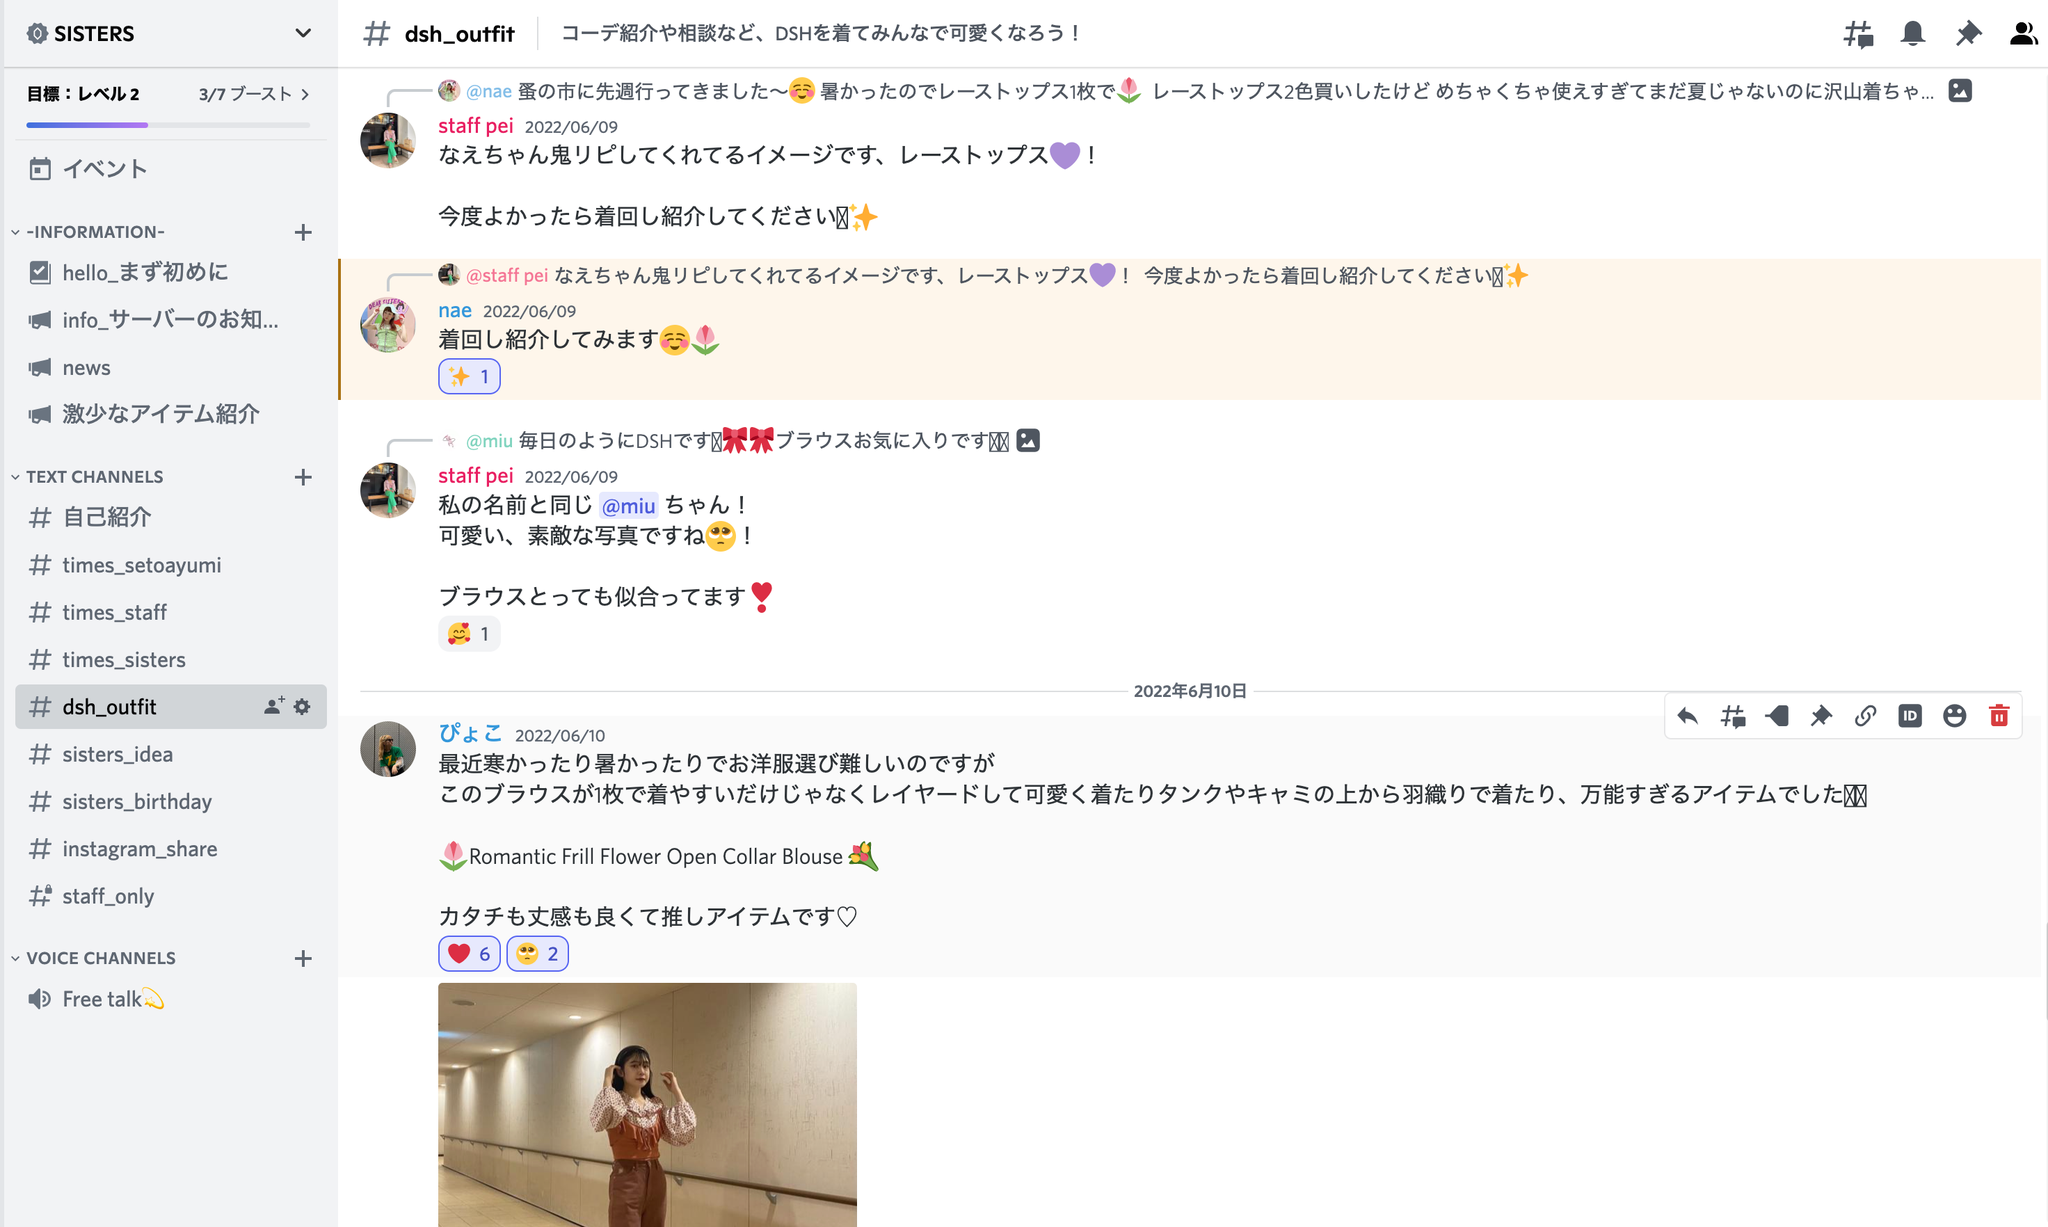The height and width of the screenshot is (1227, 2048).
Task: Click the server boost progress bar
Action: click(x=168, y=124)
